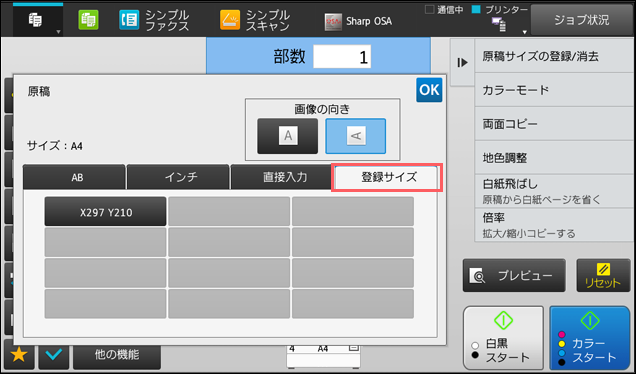Click the 部数 copies input field

coord(342,56)
